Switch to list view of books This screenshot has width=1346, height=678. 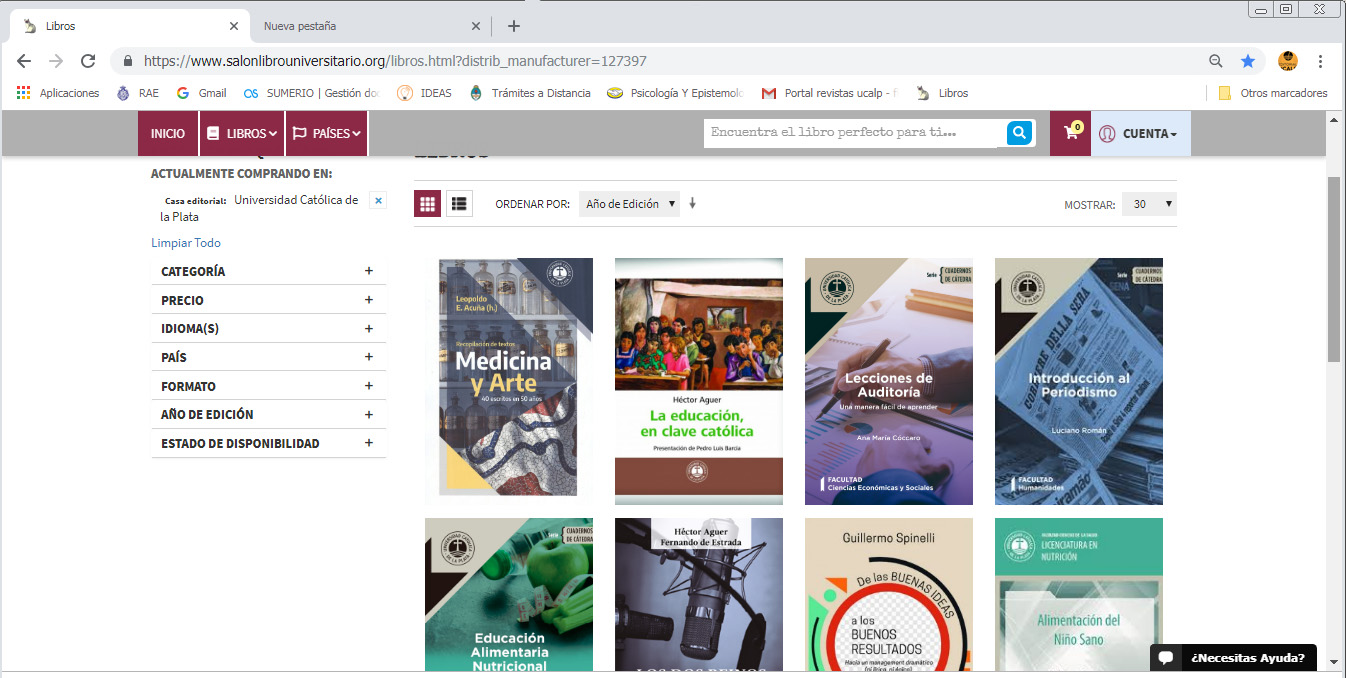tap(459, 203)
